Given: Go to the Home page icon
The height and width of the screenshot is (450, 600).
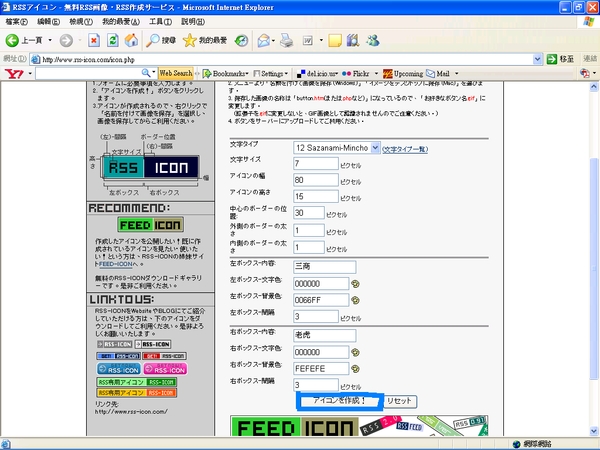Looking at the screenshot, I should coord(131,40).
